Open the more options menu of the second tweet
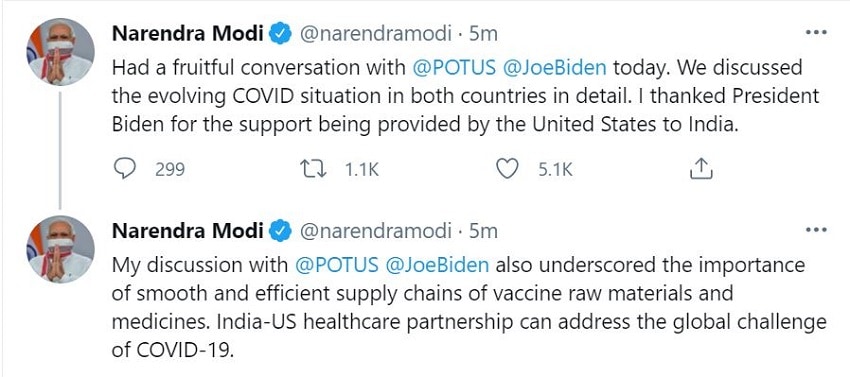This screenshot has width=850, height=377. [816, 231]
